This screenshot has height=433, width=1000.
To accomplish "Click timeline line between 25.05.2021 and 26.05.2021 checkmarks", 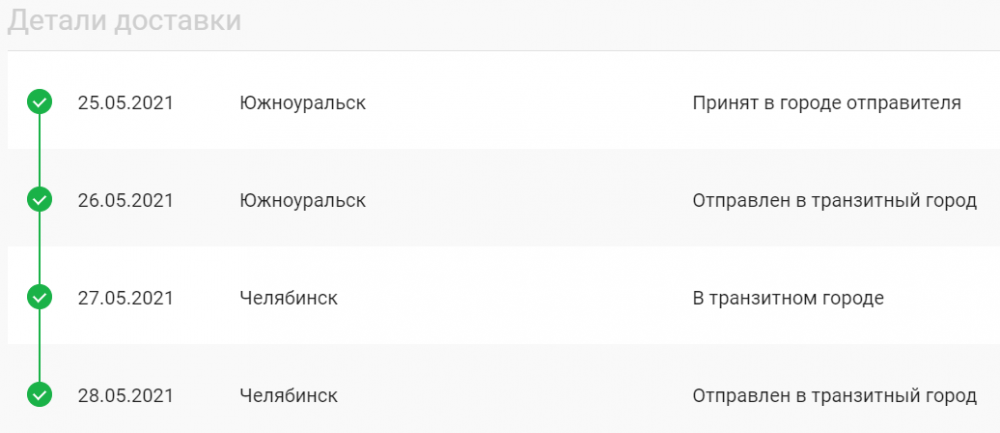I will [x=39, y=152].
